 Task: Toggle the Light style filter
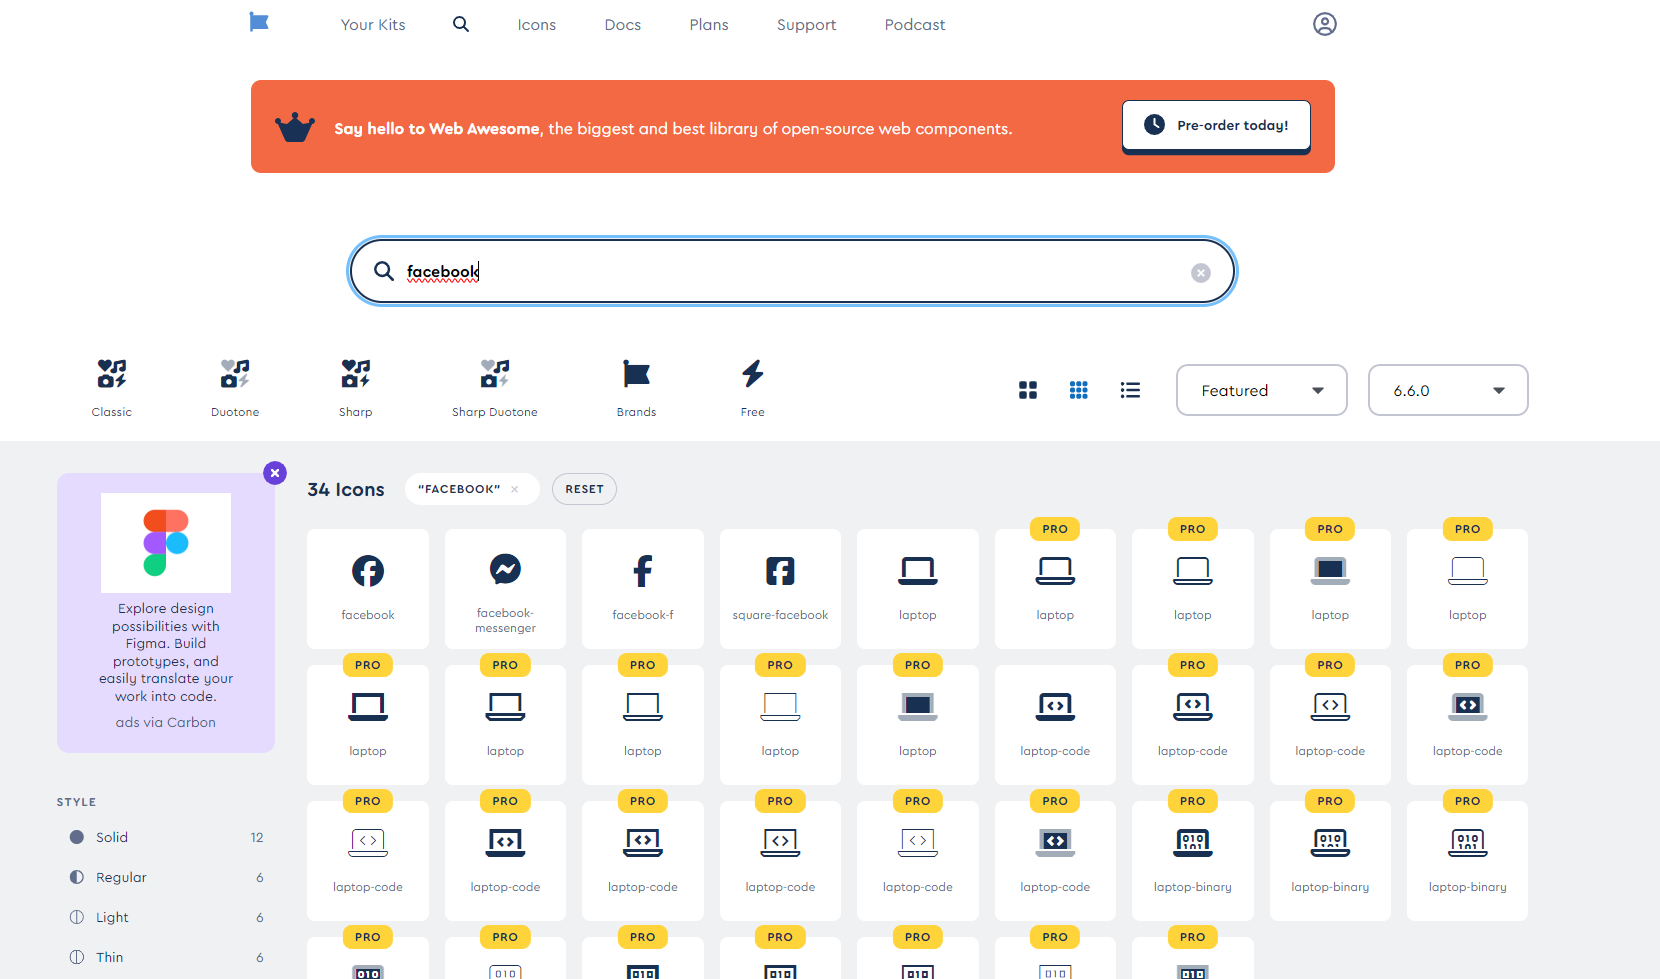[x=166, y=917]
